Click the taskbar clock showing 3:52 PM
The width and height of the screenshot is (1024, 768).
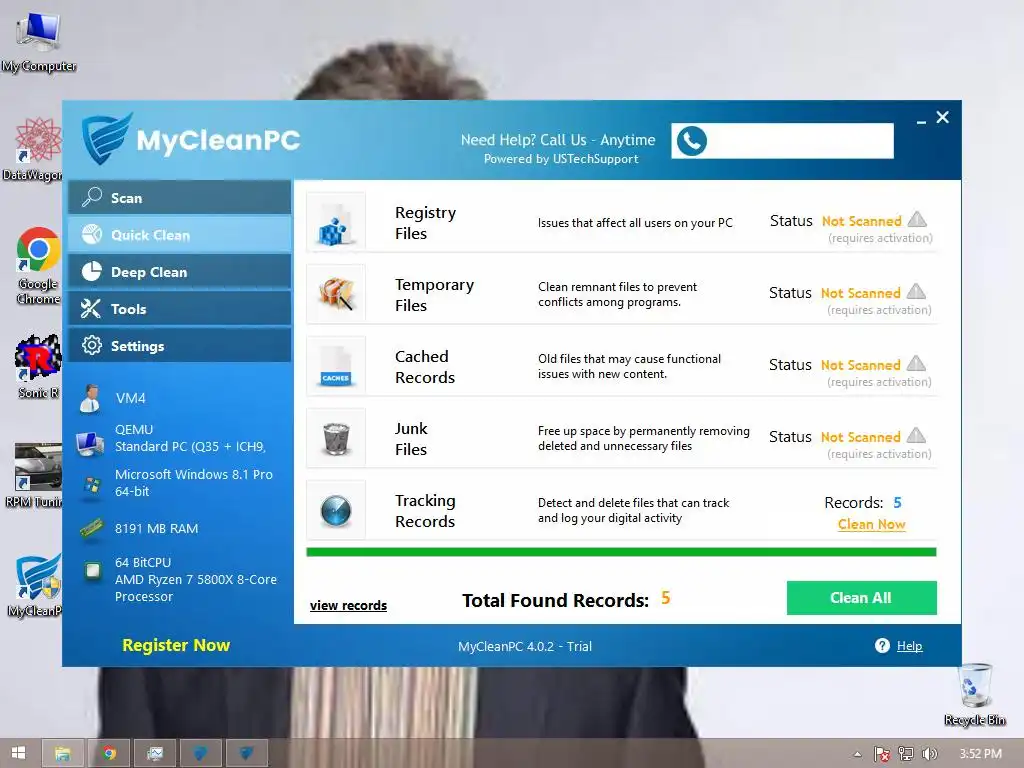tap(980, 754)
